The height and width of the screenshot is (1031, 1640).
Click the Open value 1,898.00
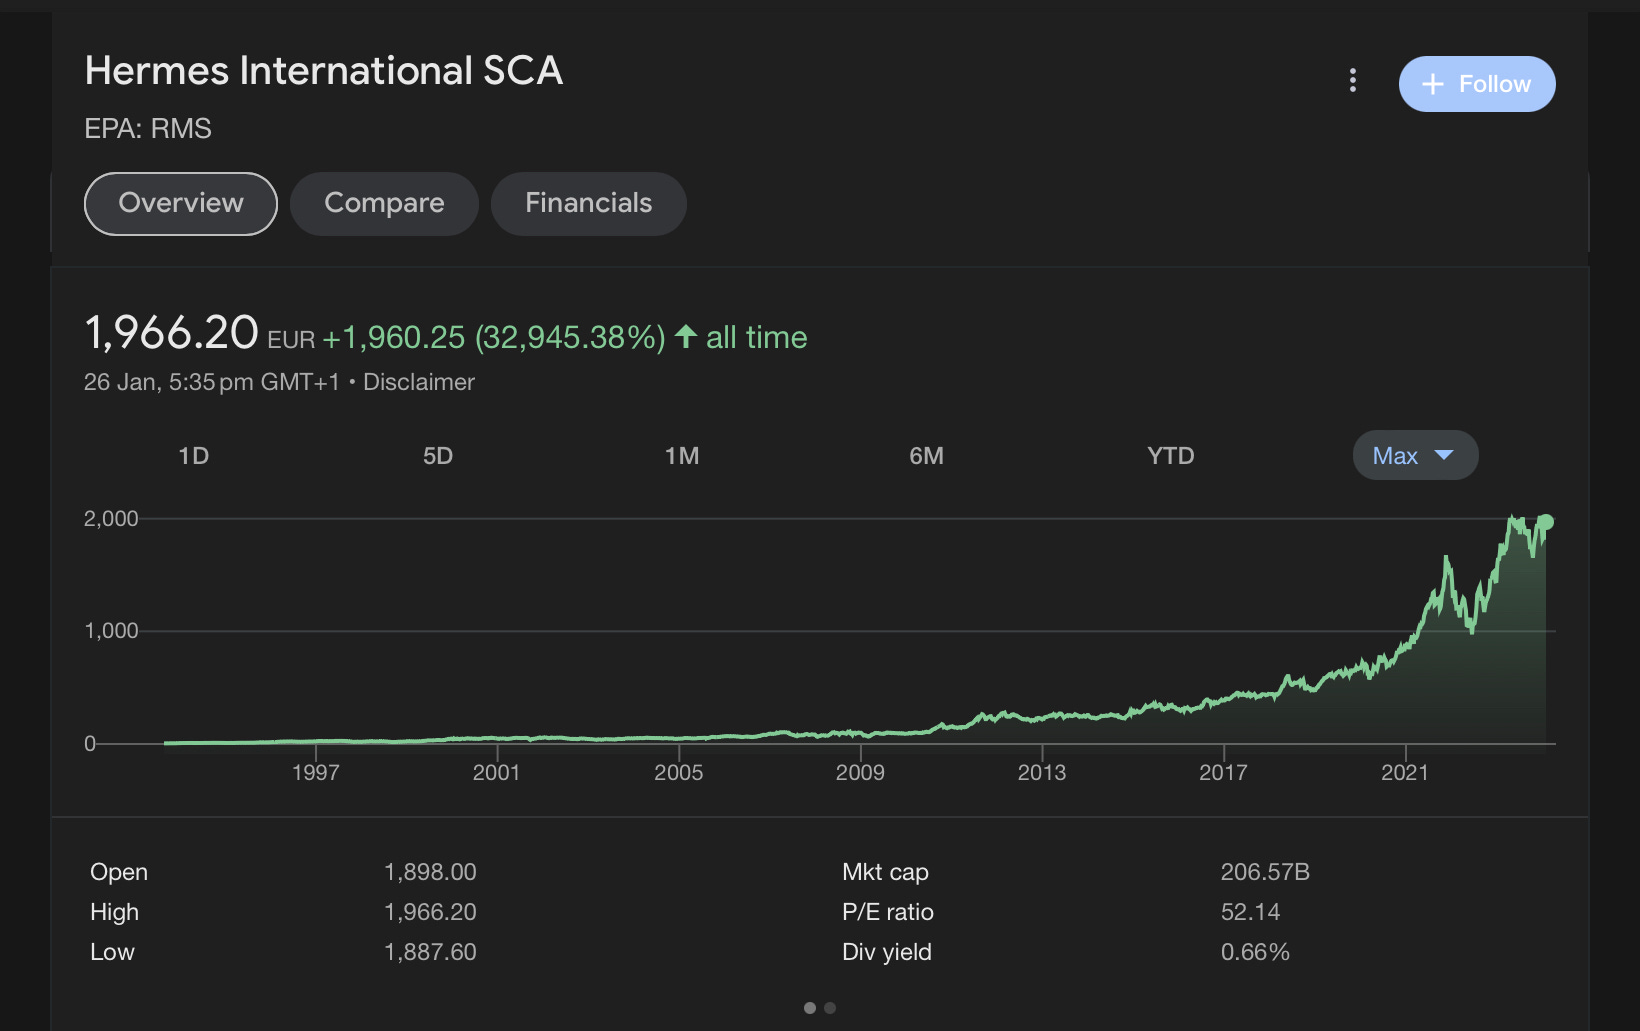tap(430, 872)
